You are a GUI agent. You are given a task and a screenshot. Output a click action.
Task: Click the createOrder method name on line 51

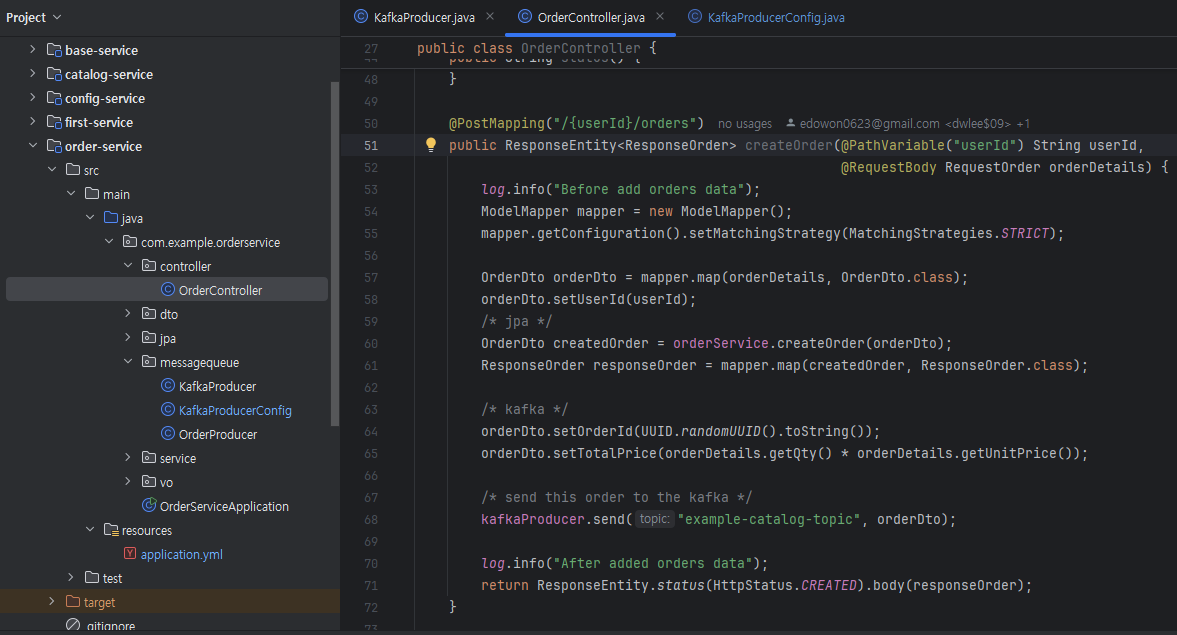point(789,146)
